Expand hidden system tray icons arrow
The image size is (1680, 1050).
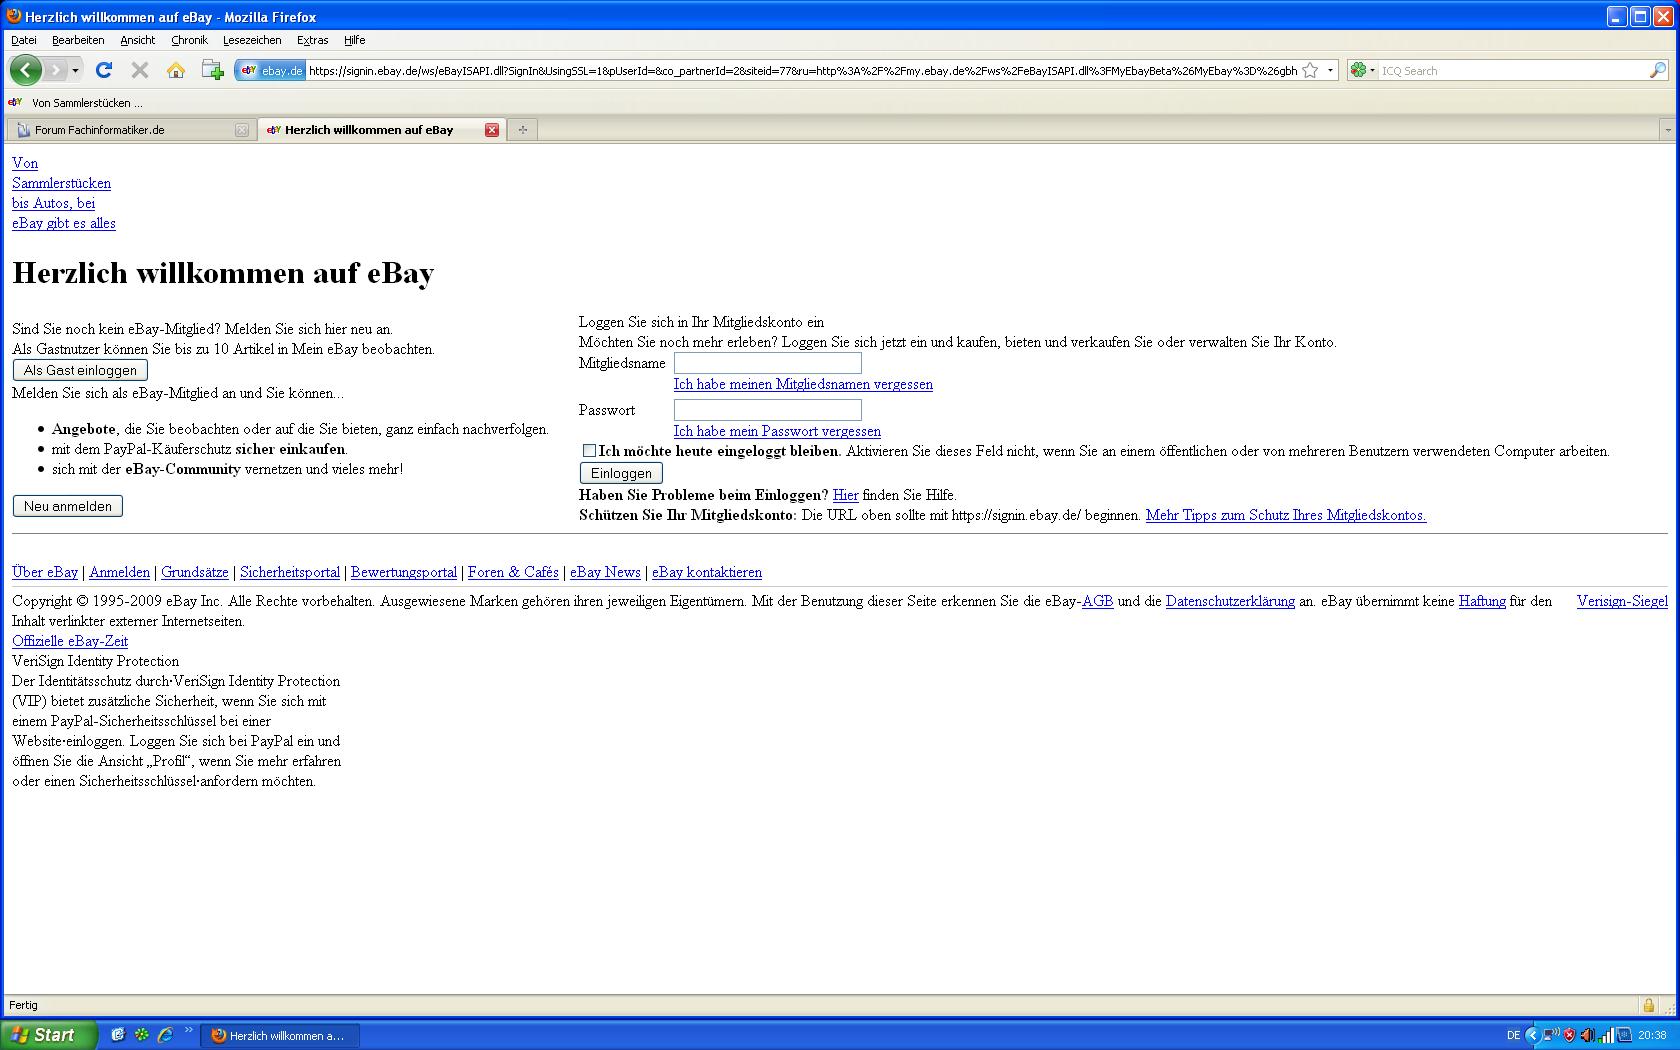[x=1532, y=1035]
